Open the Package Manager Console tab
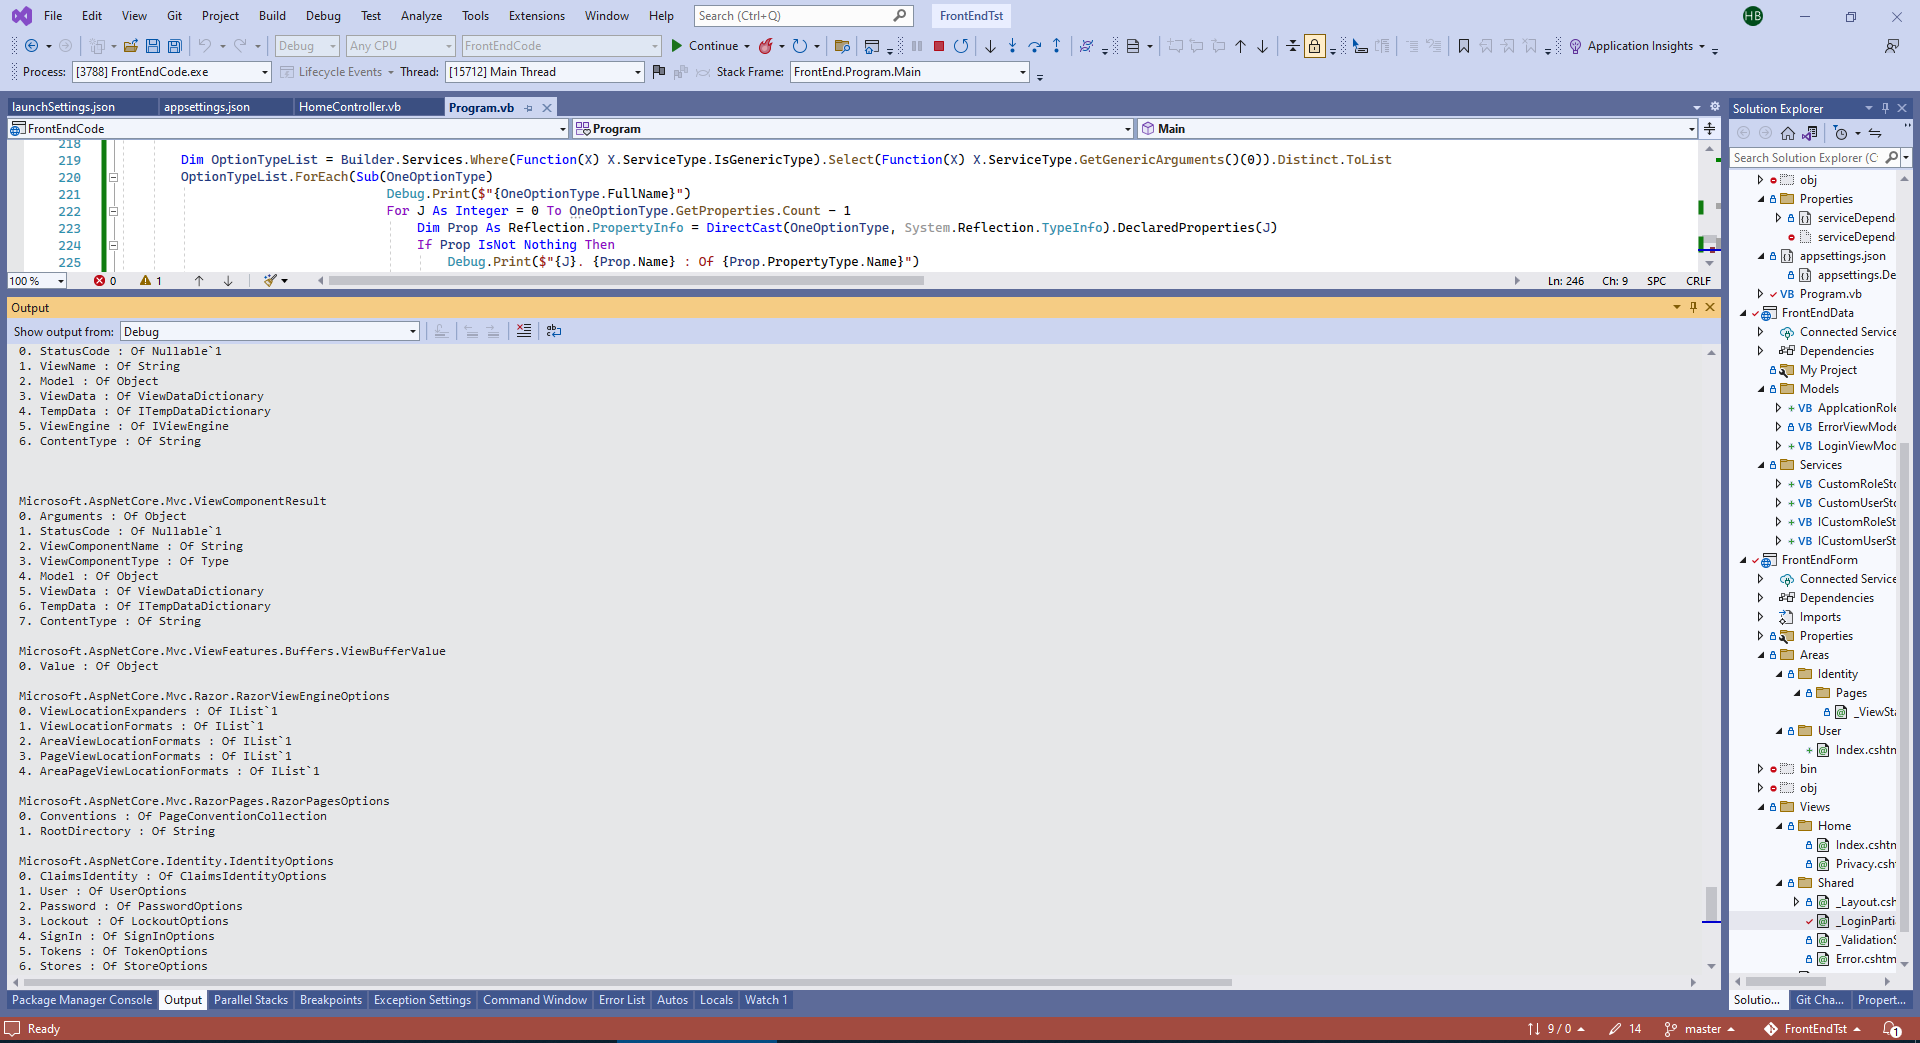 click(82, 1000)
